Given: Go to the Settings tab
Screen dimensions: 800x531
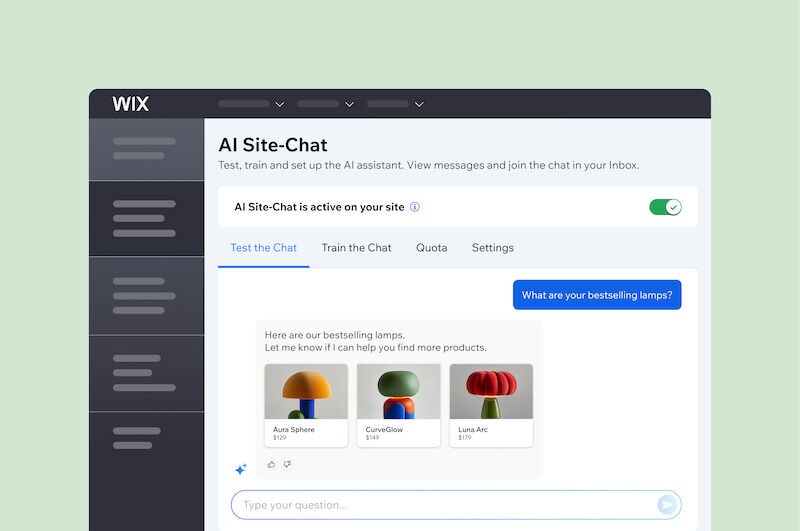Looking at the screenshot, I should click(x=492, y=248).
